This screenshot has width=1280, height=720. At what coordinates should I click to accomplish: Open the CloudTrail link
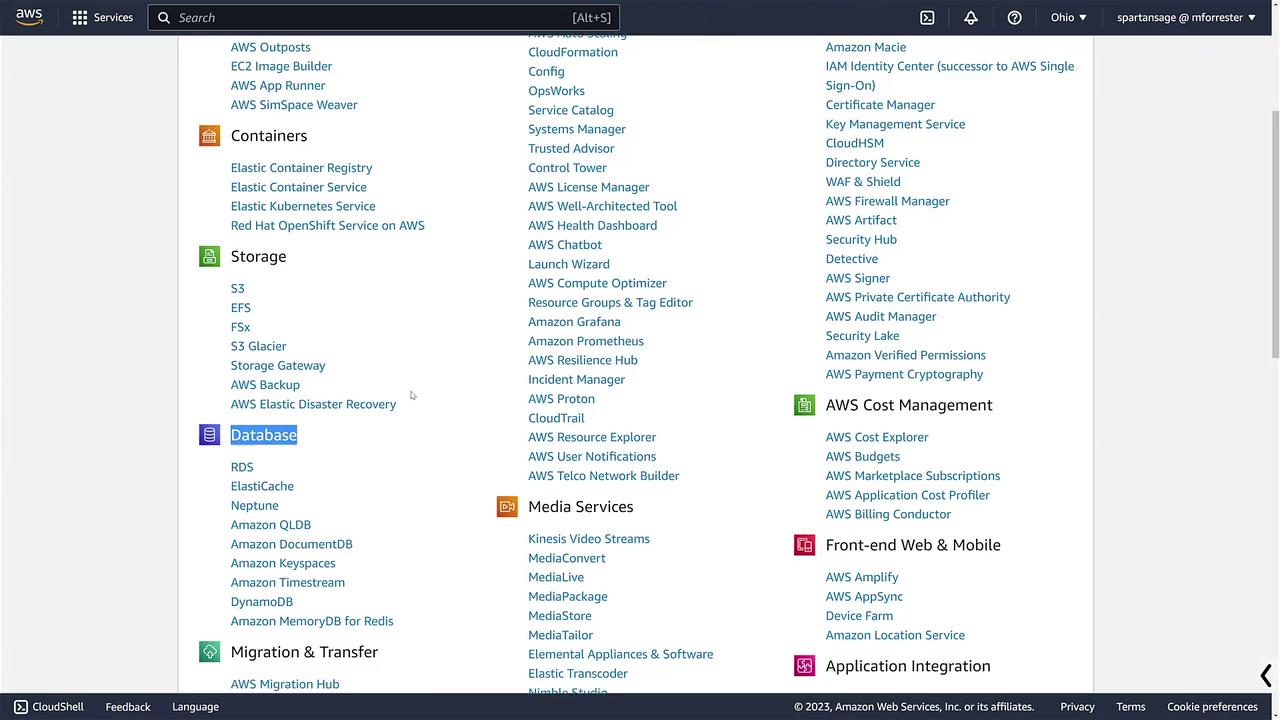[x=556, y=418]
